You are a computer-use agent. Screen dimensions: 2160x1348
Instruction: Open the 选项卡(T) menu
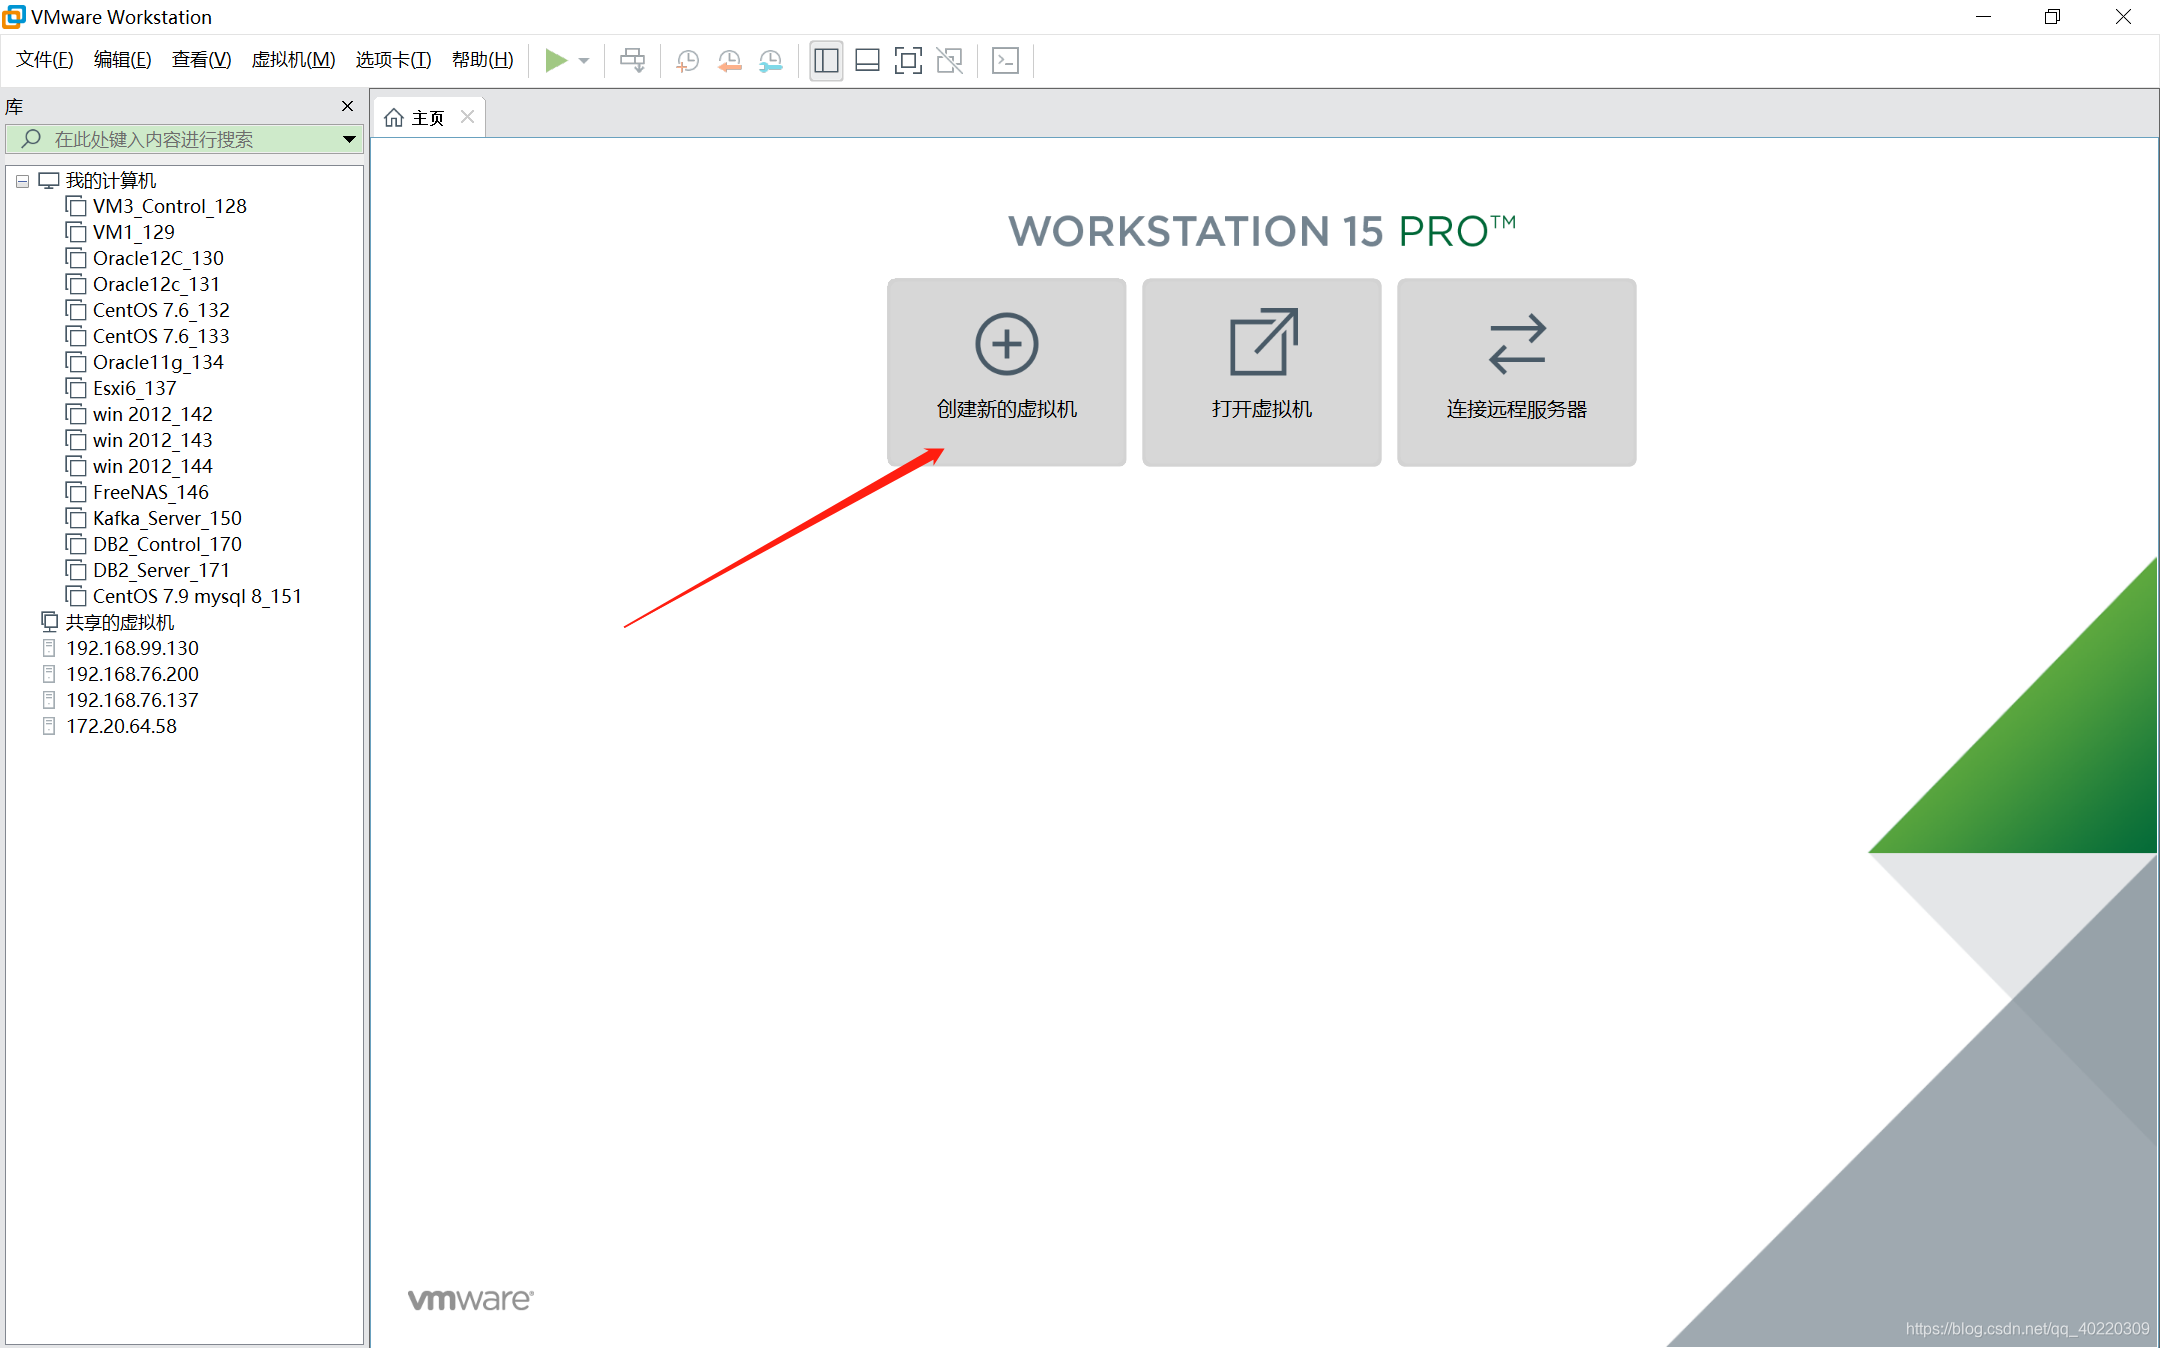393,60
